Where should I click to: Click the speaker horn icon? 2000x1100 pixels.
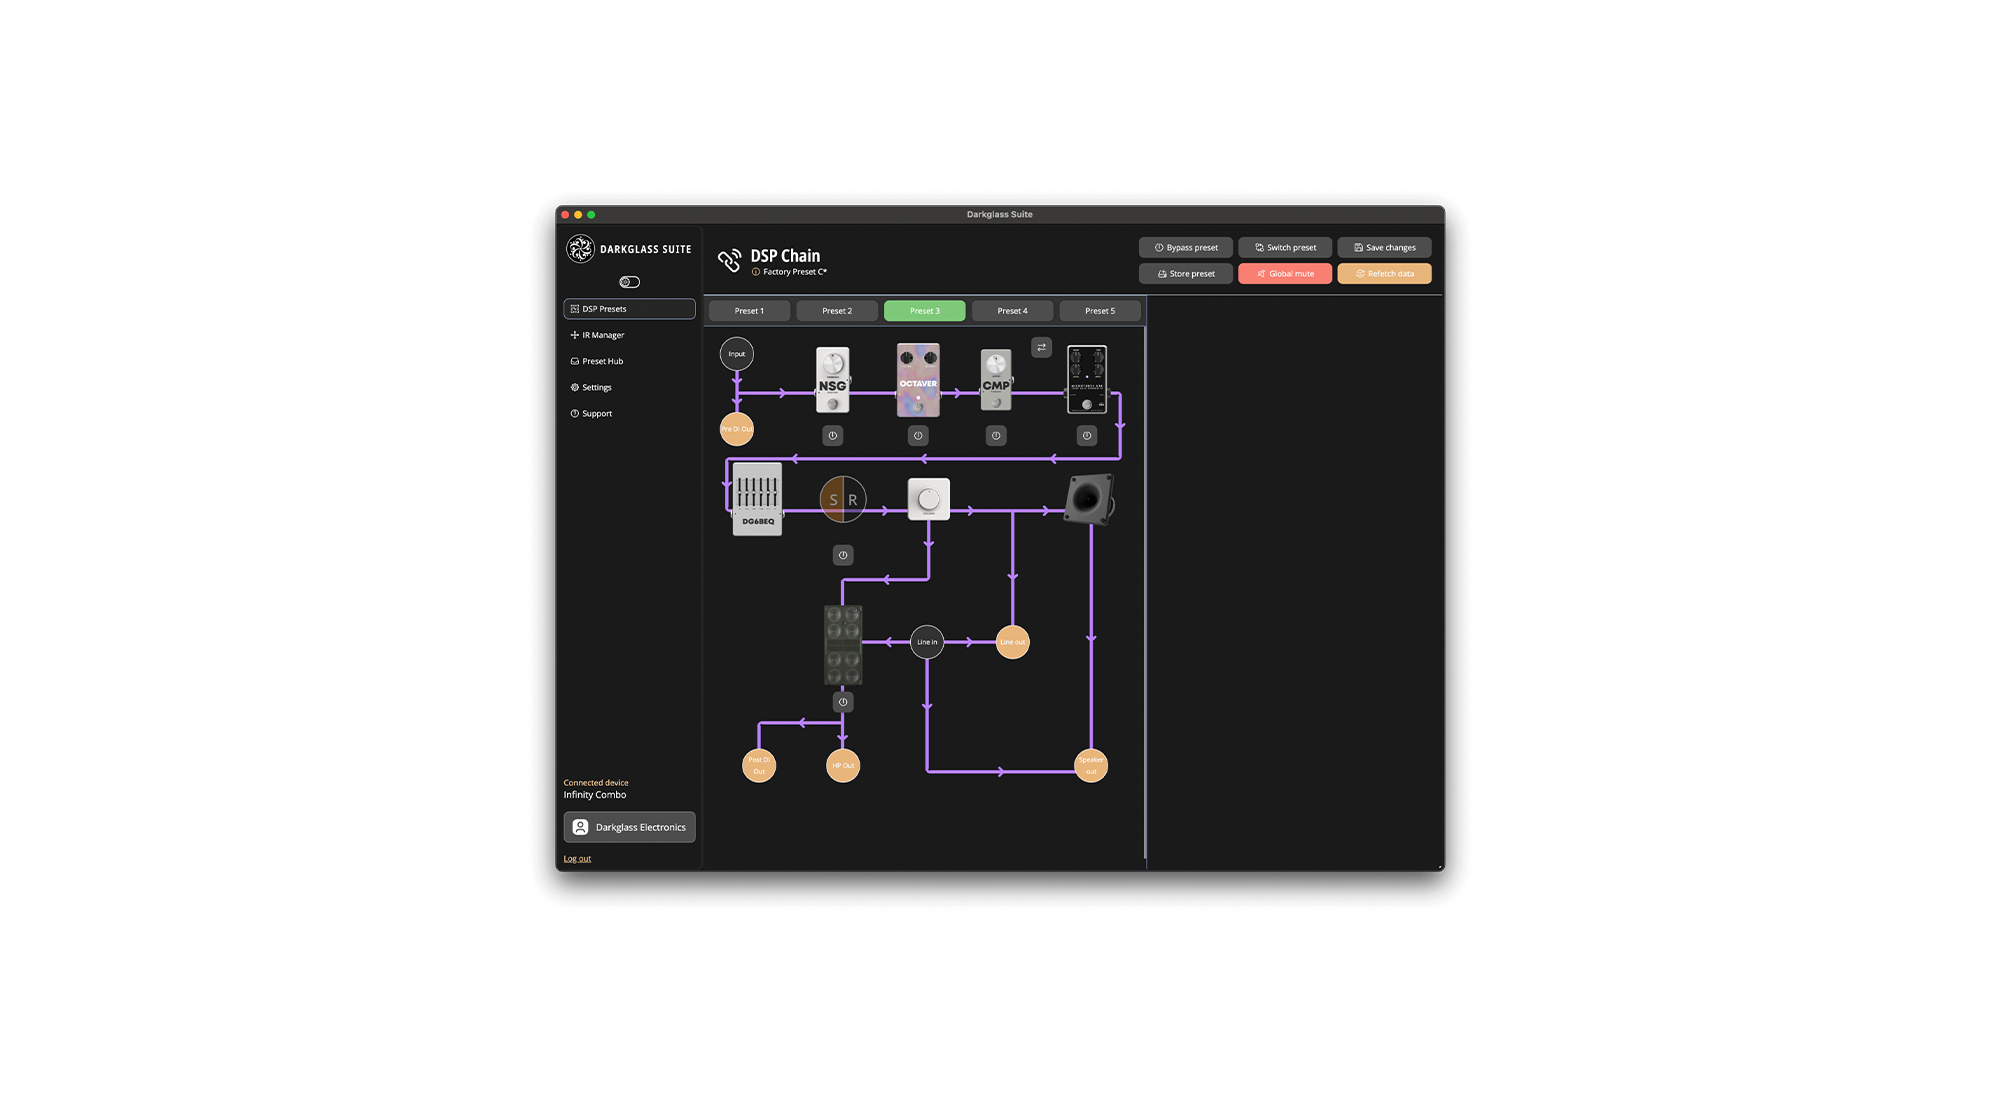coord(1088,499)
